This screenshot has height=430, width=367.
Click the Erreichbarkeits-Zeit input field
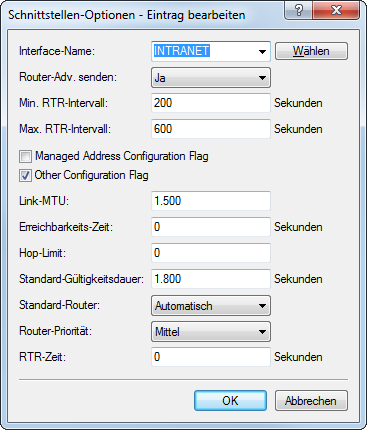tap(211, 227)
